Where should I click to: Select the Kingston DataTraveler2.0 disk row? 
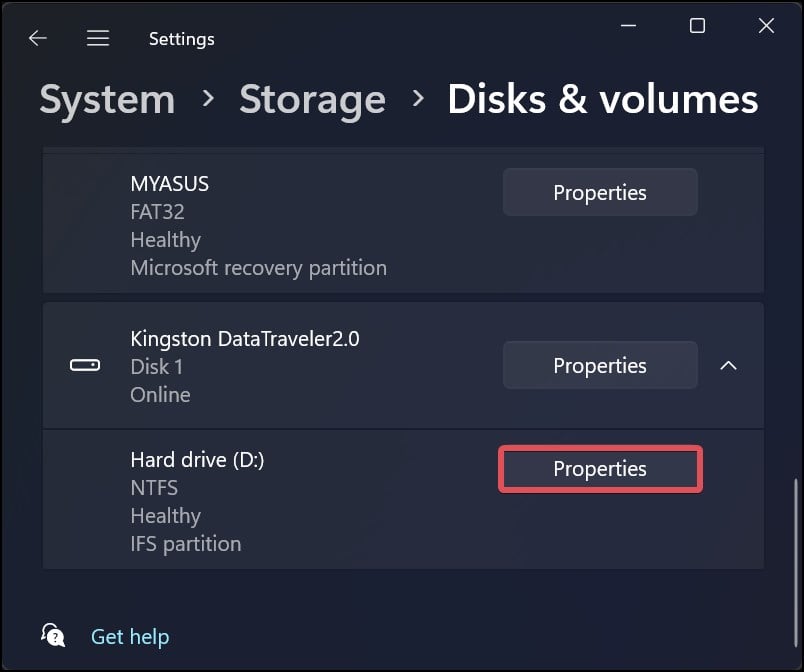point(404,365)
